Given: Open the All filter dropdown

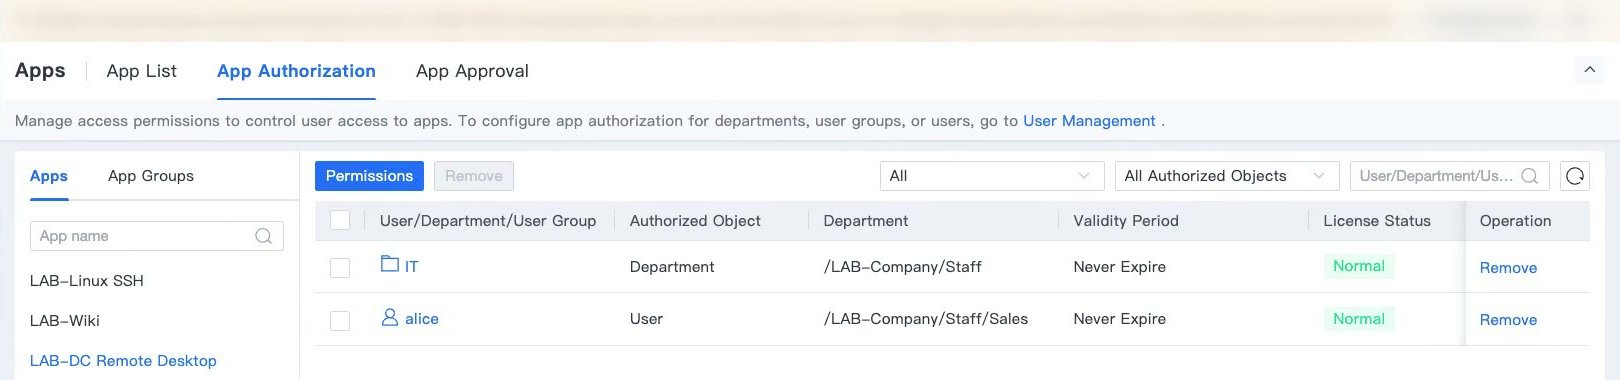Looking at the screenshot, I should tap(992, 176).
